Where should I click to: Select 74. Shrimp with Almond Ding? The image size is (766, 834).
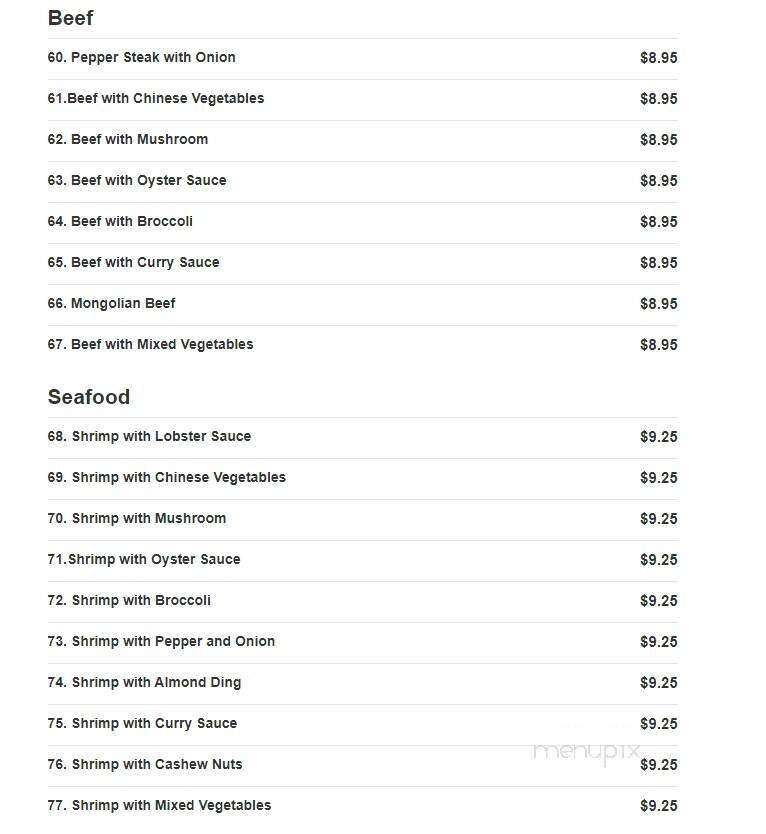pos(363,683)
